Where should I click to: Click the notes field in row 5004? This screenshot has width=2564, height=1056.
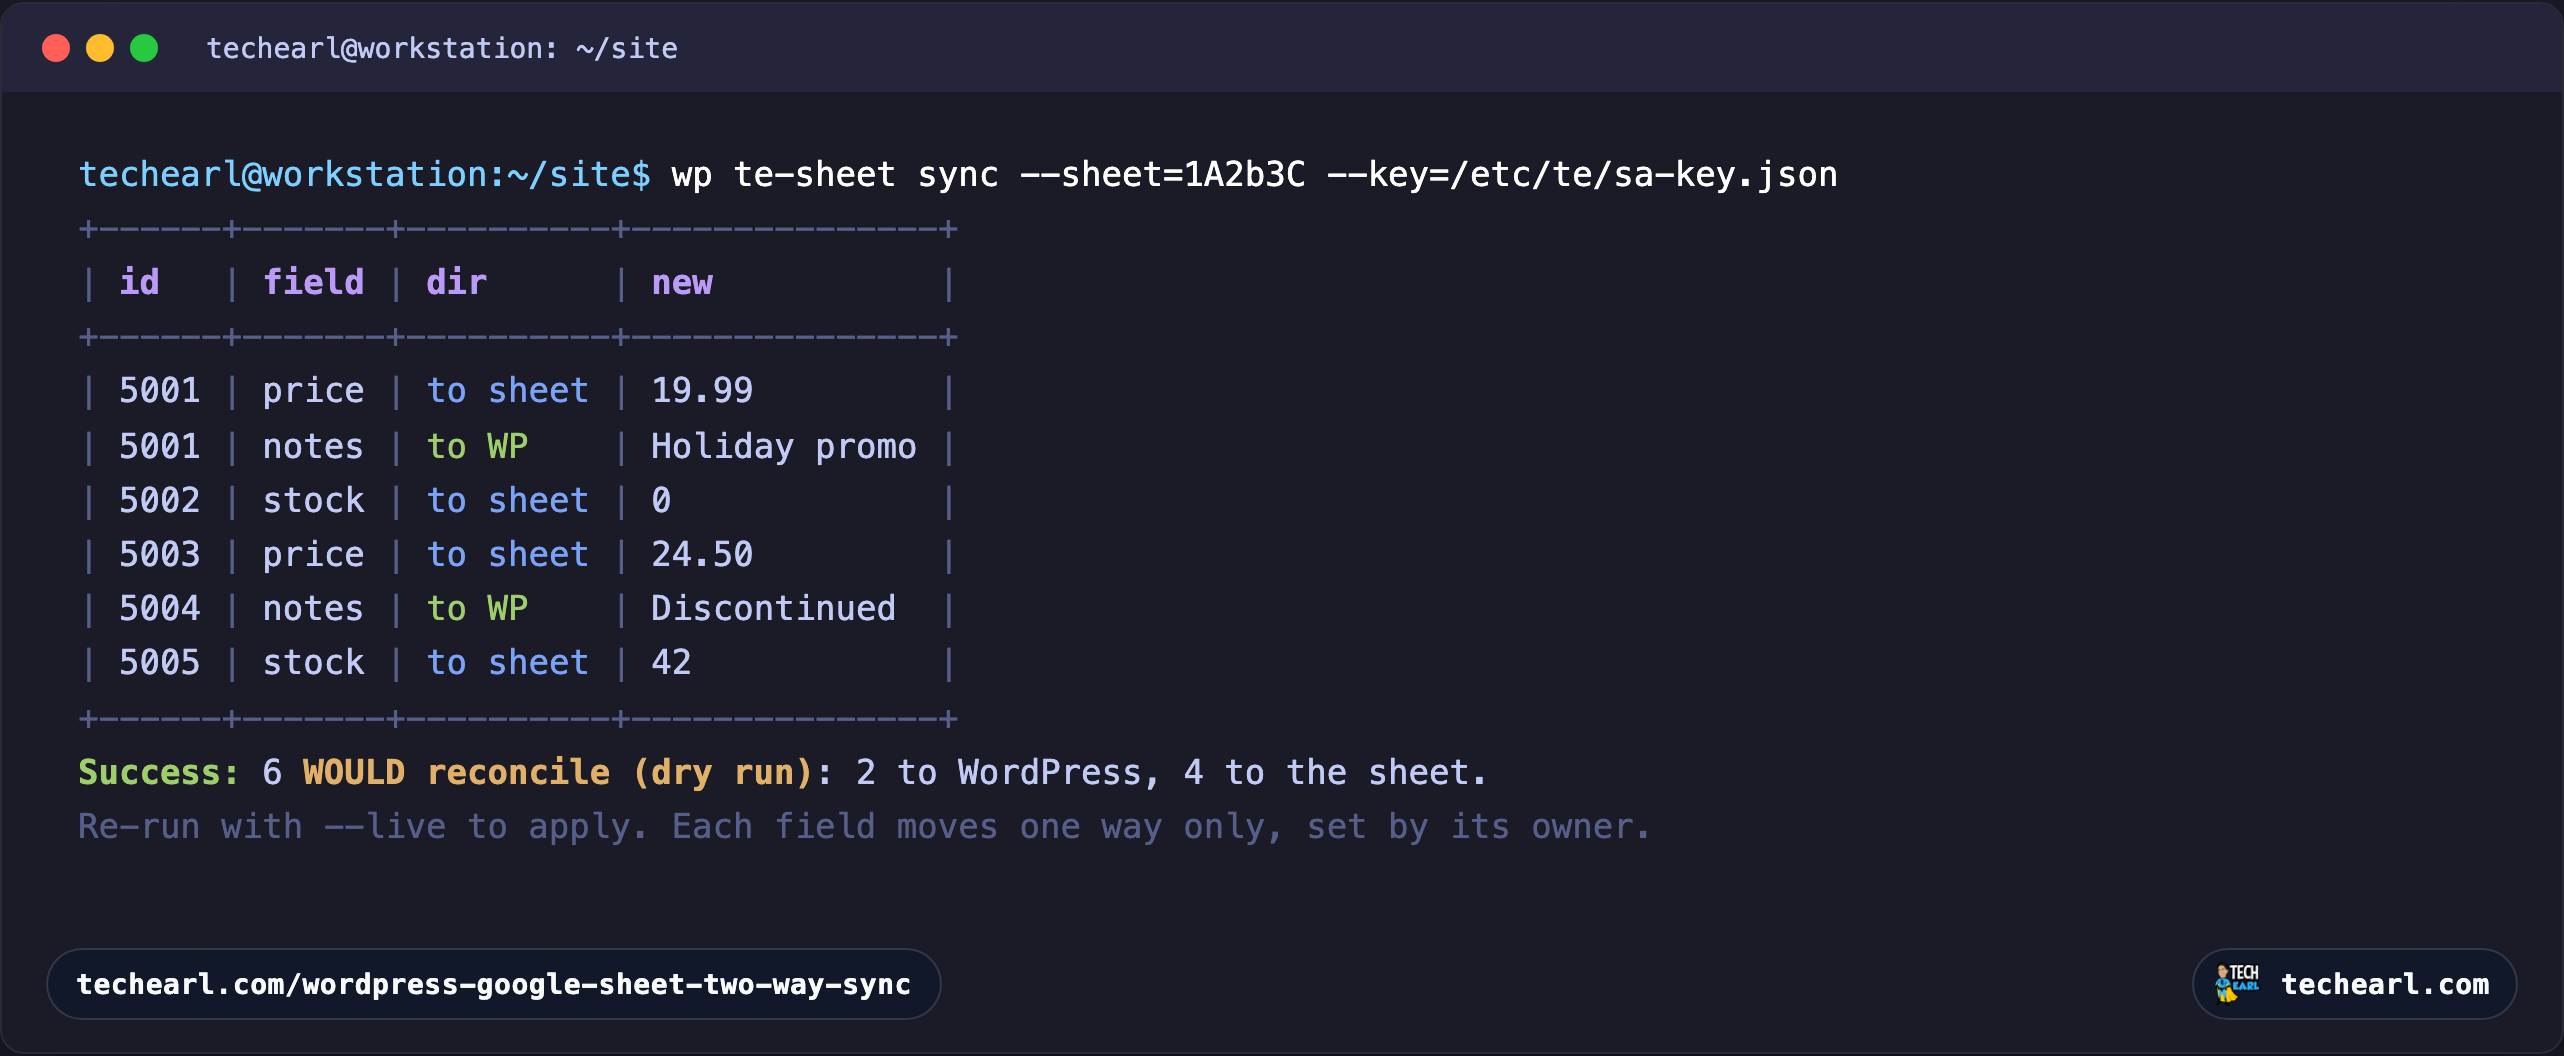pos(314,608)
